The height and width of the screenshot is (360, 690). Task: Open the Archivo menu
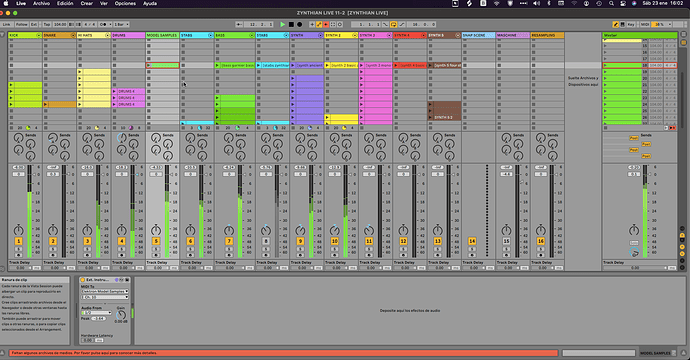point(41,4)
